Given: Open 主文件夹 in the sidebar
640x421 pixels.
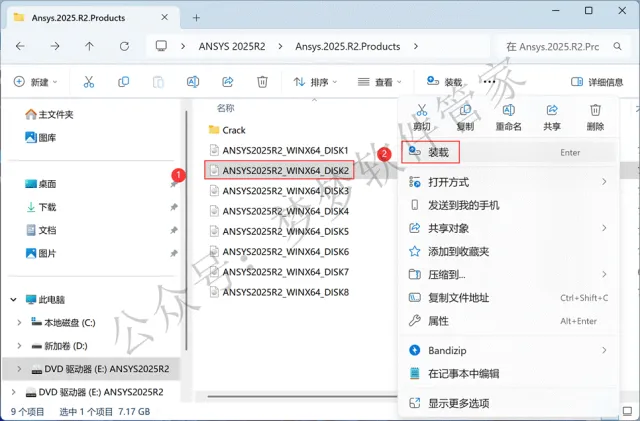Looking at the screenshot, I should [x=49, y=114].
